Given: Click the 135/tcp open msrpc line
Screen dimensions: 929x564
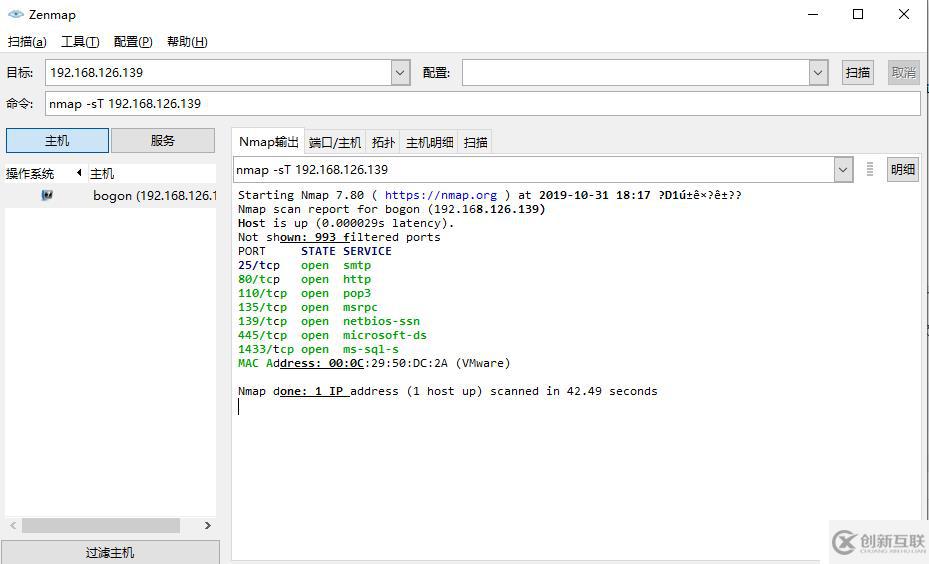Looking at the screenshot, I should [x=307, y=307].
